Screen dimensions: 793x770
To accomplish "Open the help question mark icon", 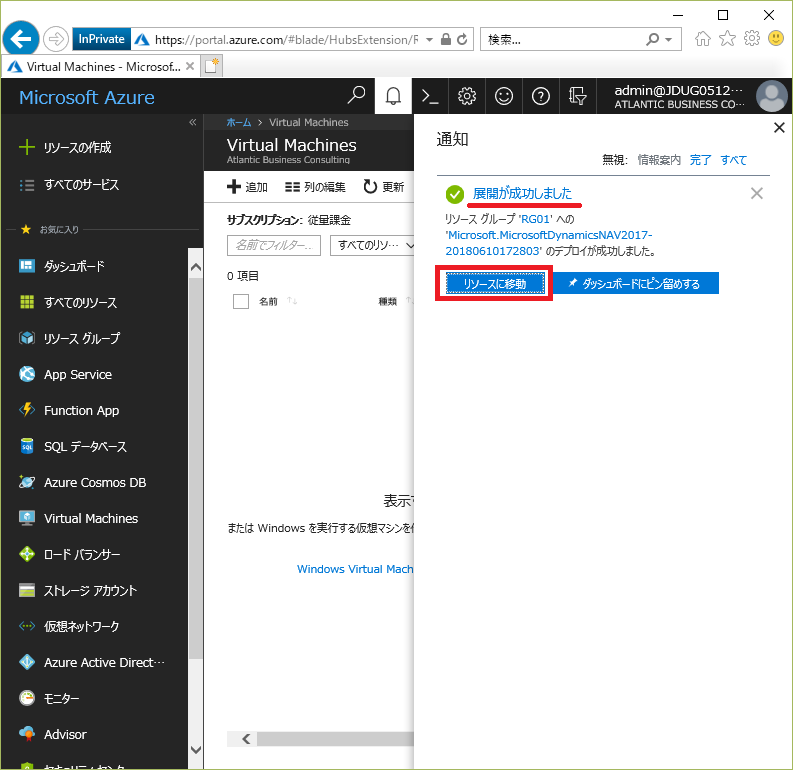I will tap(541, 96).
